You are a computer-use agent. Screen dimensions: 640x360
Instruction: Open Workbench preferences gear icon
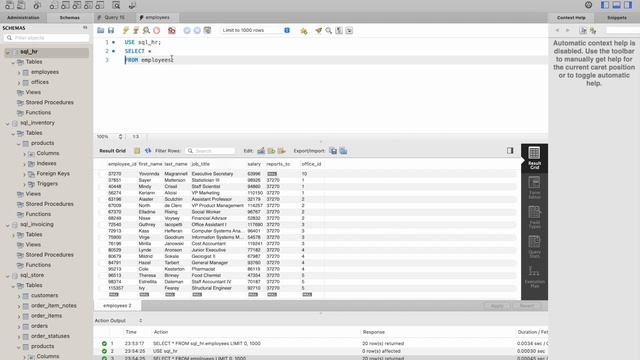click(x=588, y=5)
